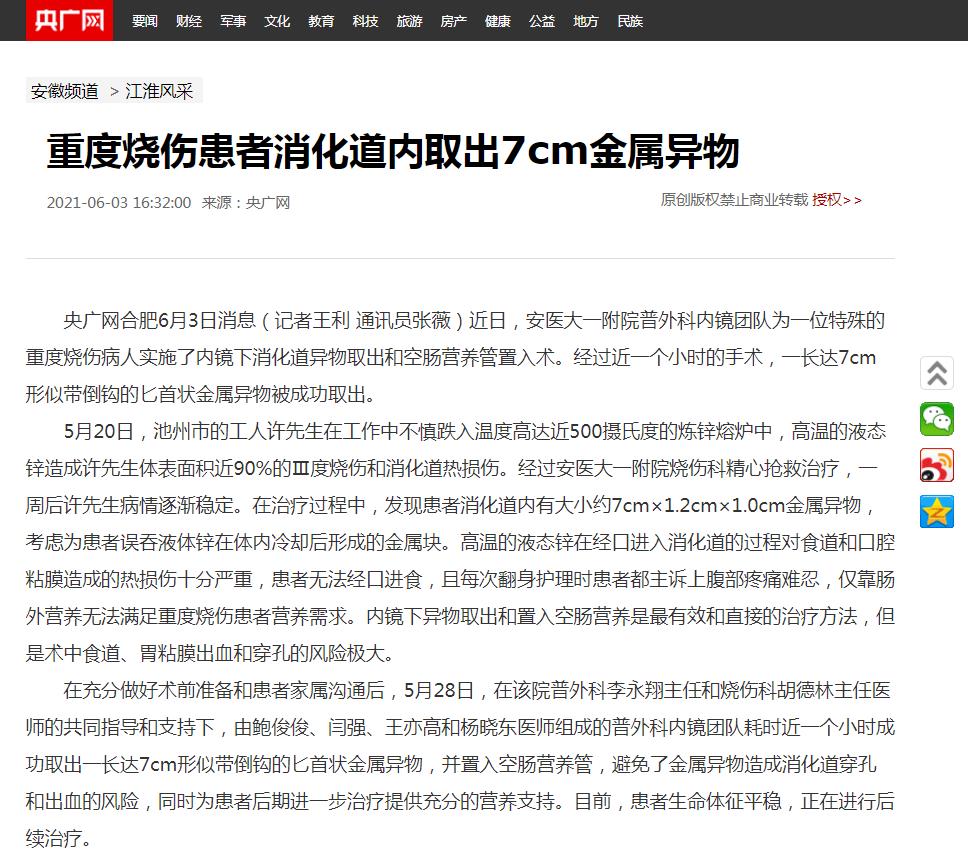Open the 公益 section

pos(541,21)
